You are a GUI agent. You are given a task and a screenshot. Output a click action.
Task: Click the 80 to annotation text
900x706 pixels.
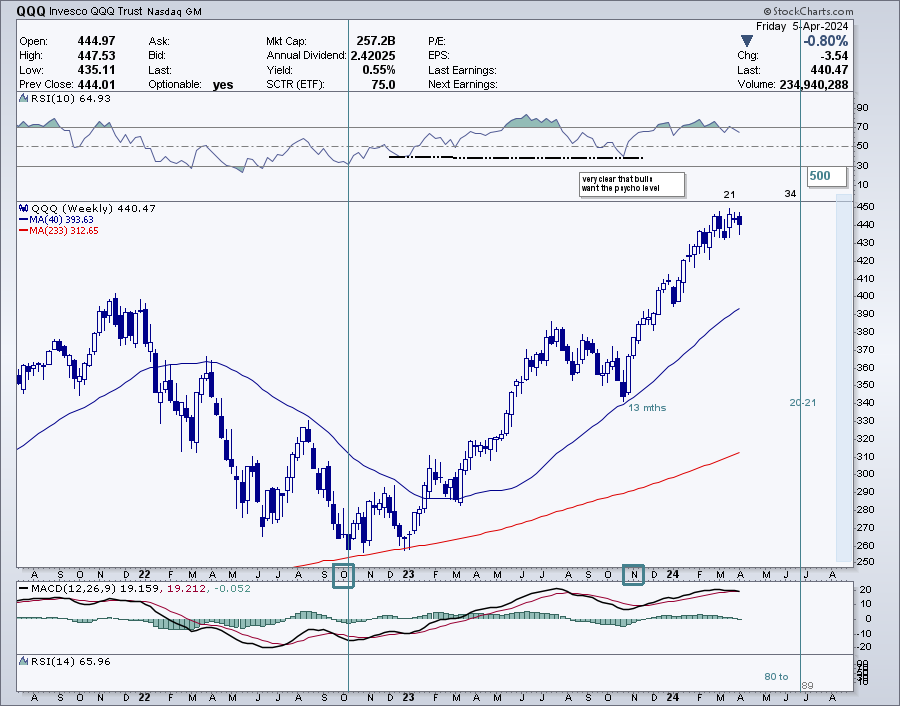pyautogui.click(x=776, y=677)
